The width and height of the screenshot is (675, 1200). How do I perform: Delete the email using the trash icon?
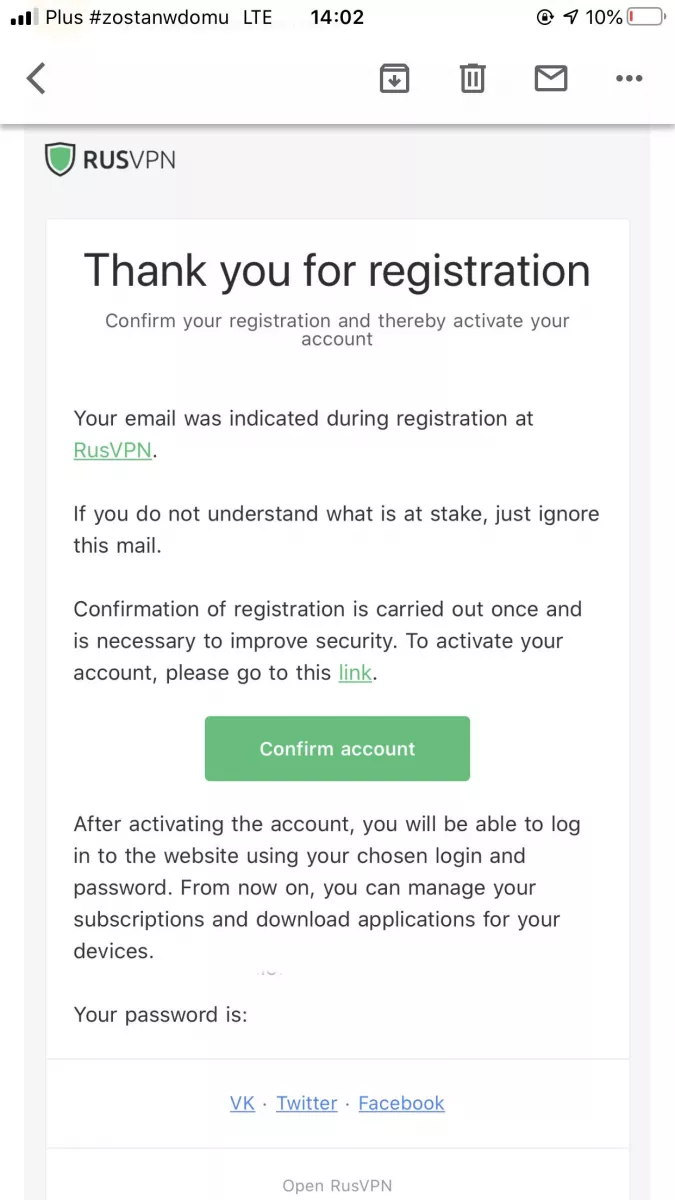pyautogui.click(x=473, y=78)
